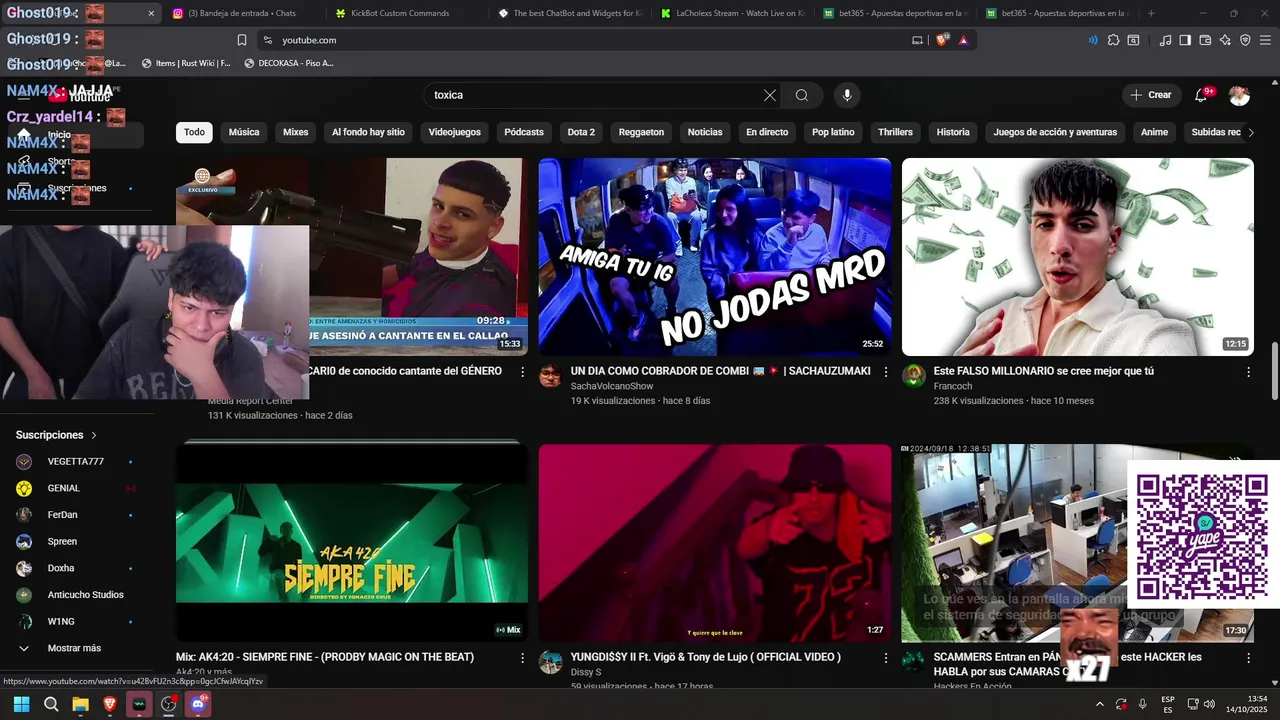
Task: Show hidden system tray icons
Action: click(x=1100, y=704)
